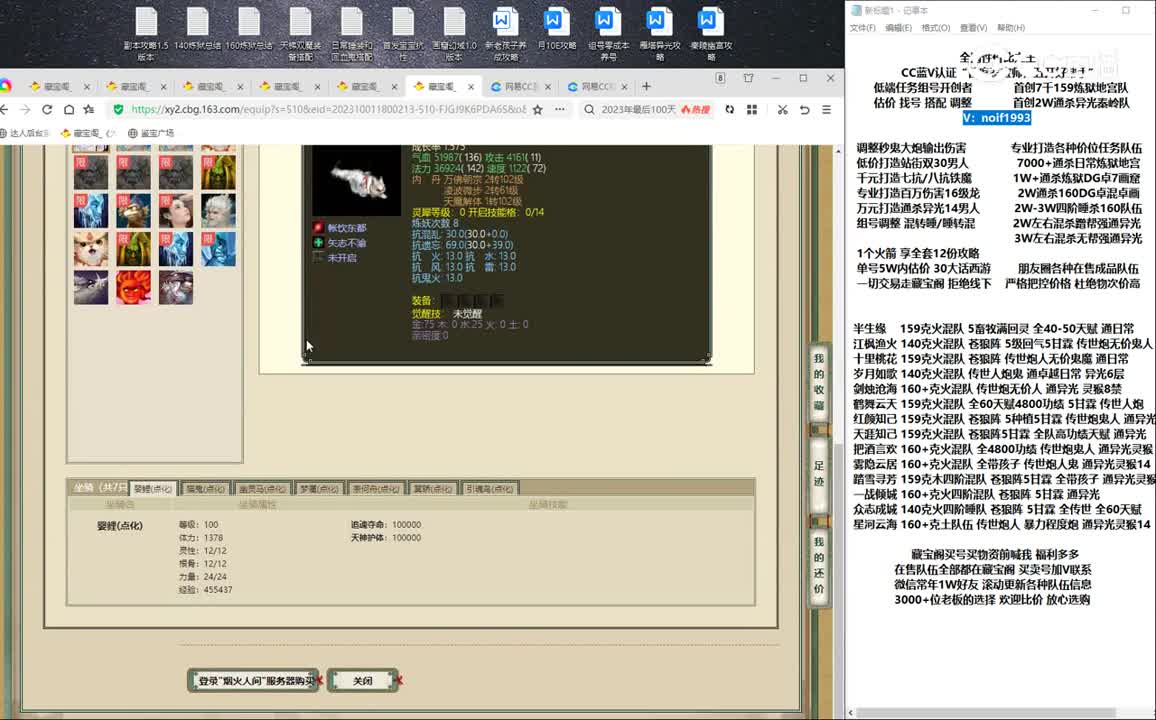The width and height of the screenshot is (1156, 720).
Task: Open Notepad 格式(O) menu
Action: 936,28
